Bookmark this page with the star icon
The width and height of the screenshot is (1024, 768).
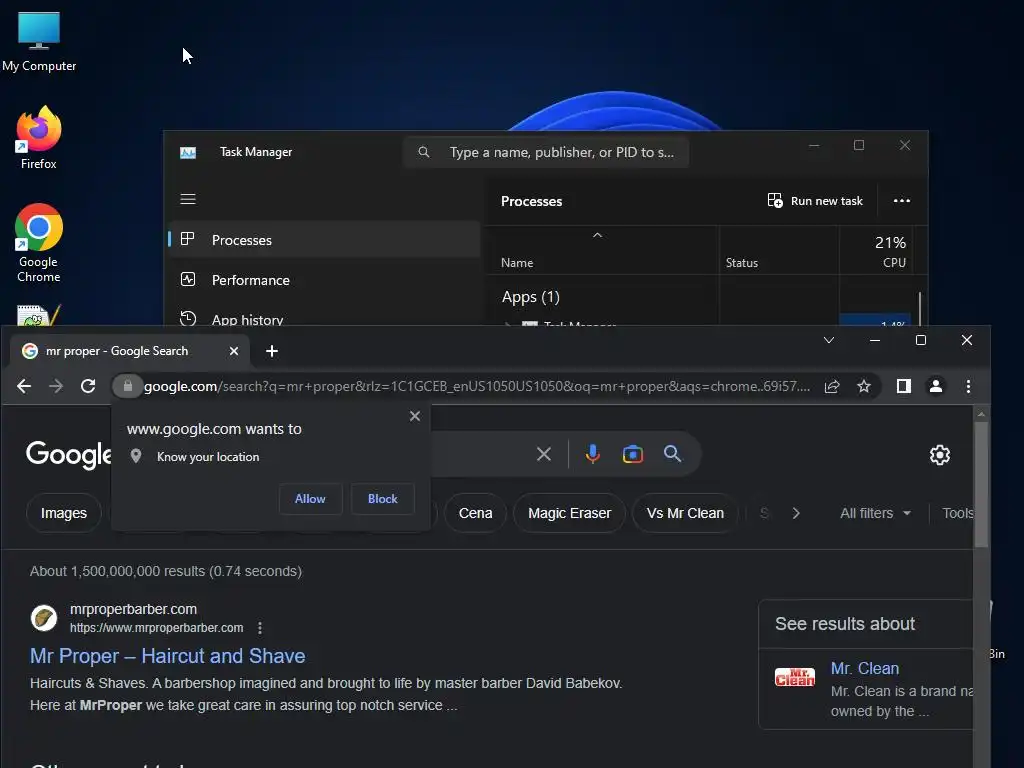pyautogui.click(x=864, y=387)
